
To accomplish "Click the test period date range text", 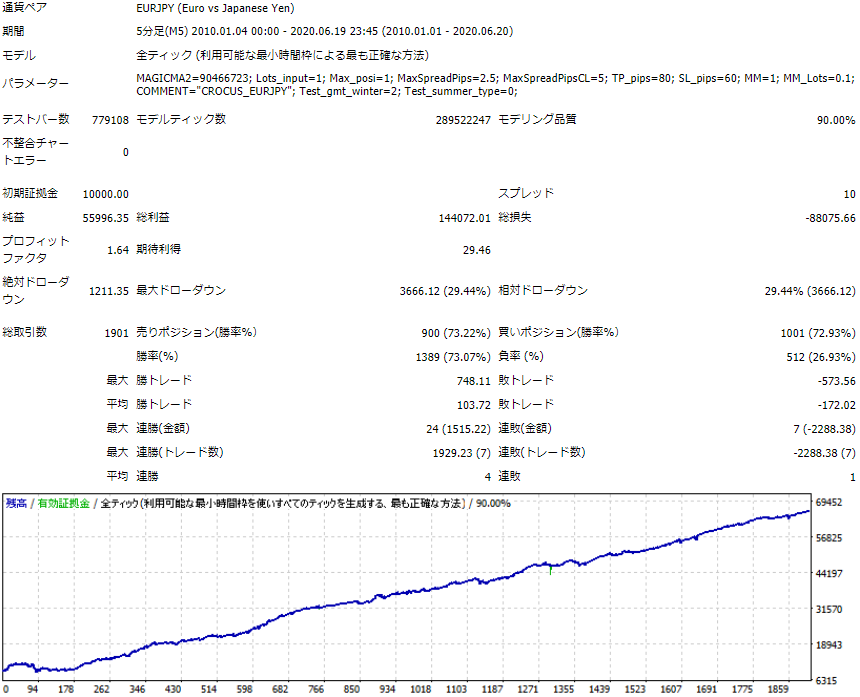I will click(324, 32).
